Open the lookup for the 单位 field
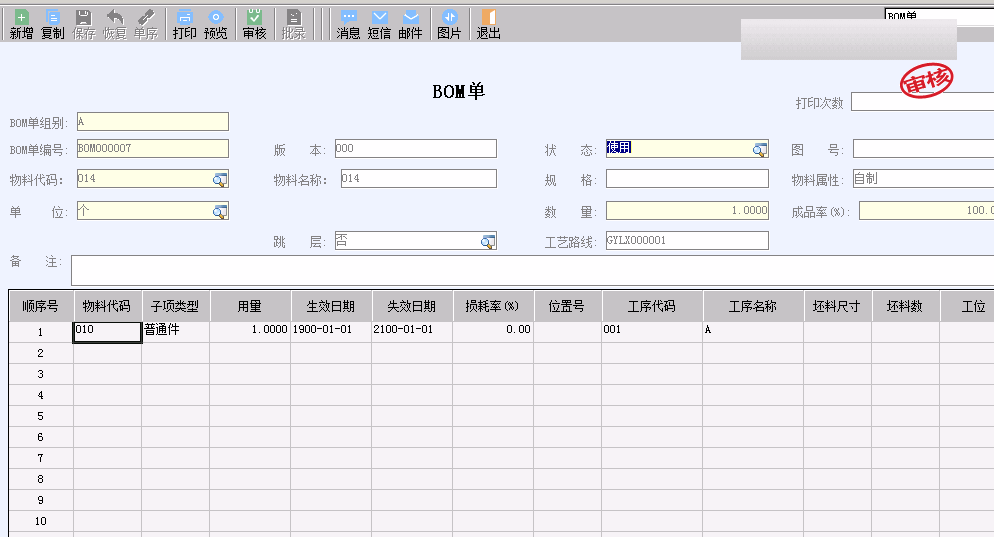994x537 pixels. pyautogui.click(x=220, y=212)
